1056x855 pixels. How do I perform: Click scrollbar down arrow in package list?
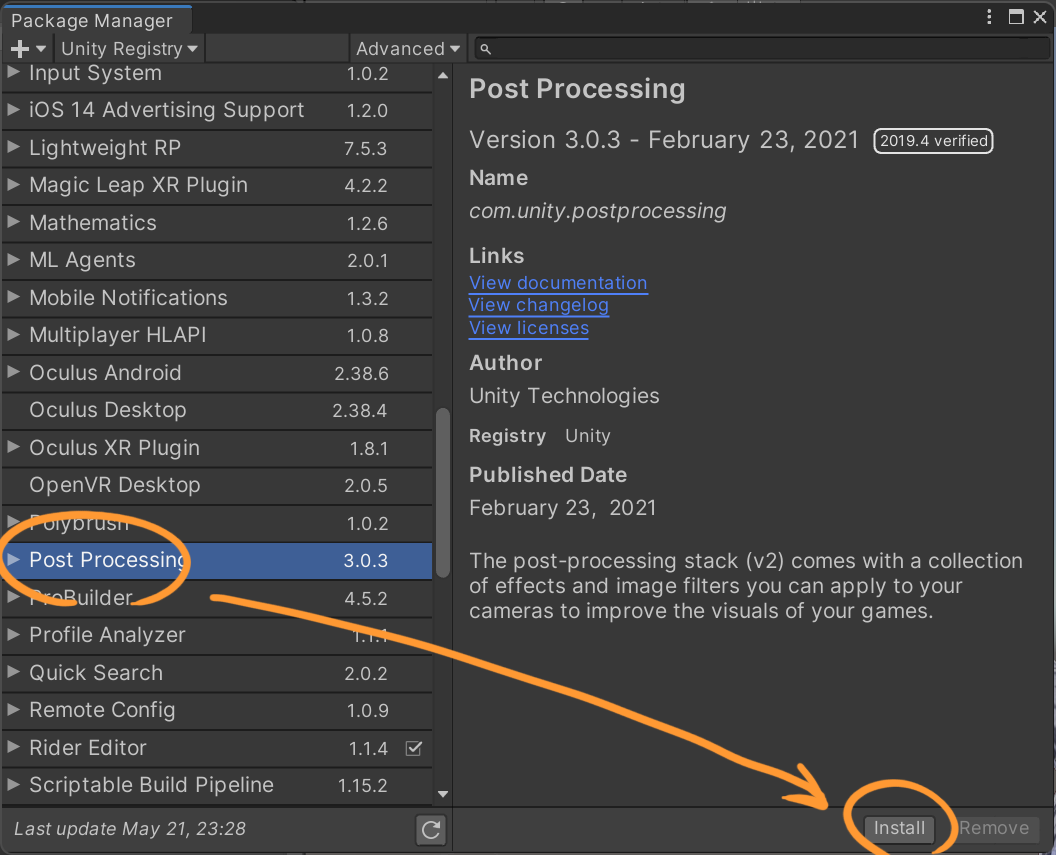[442, 794]
